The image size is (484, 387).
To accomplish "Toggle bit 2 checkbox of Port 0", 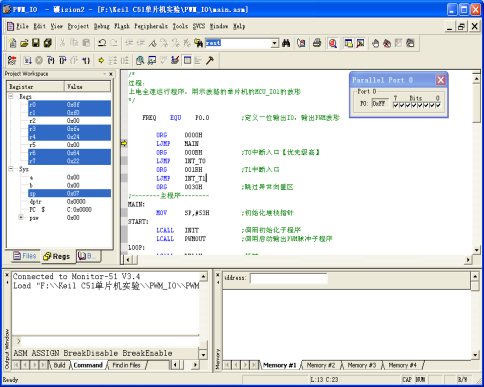I will pyautogui.click(x=426, y=105).
